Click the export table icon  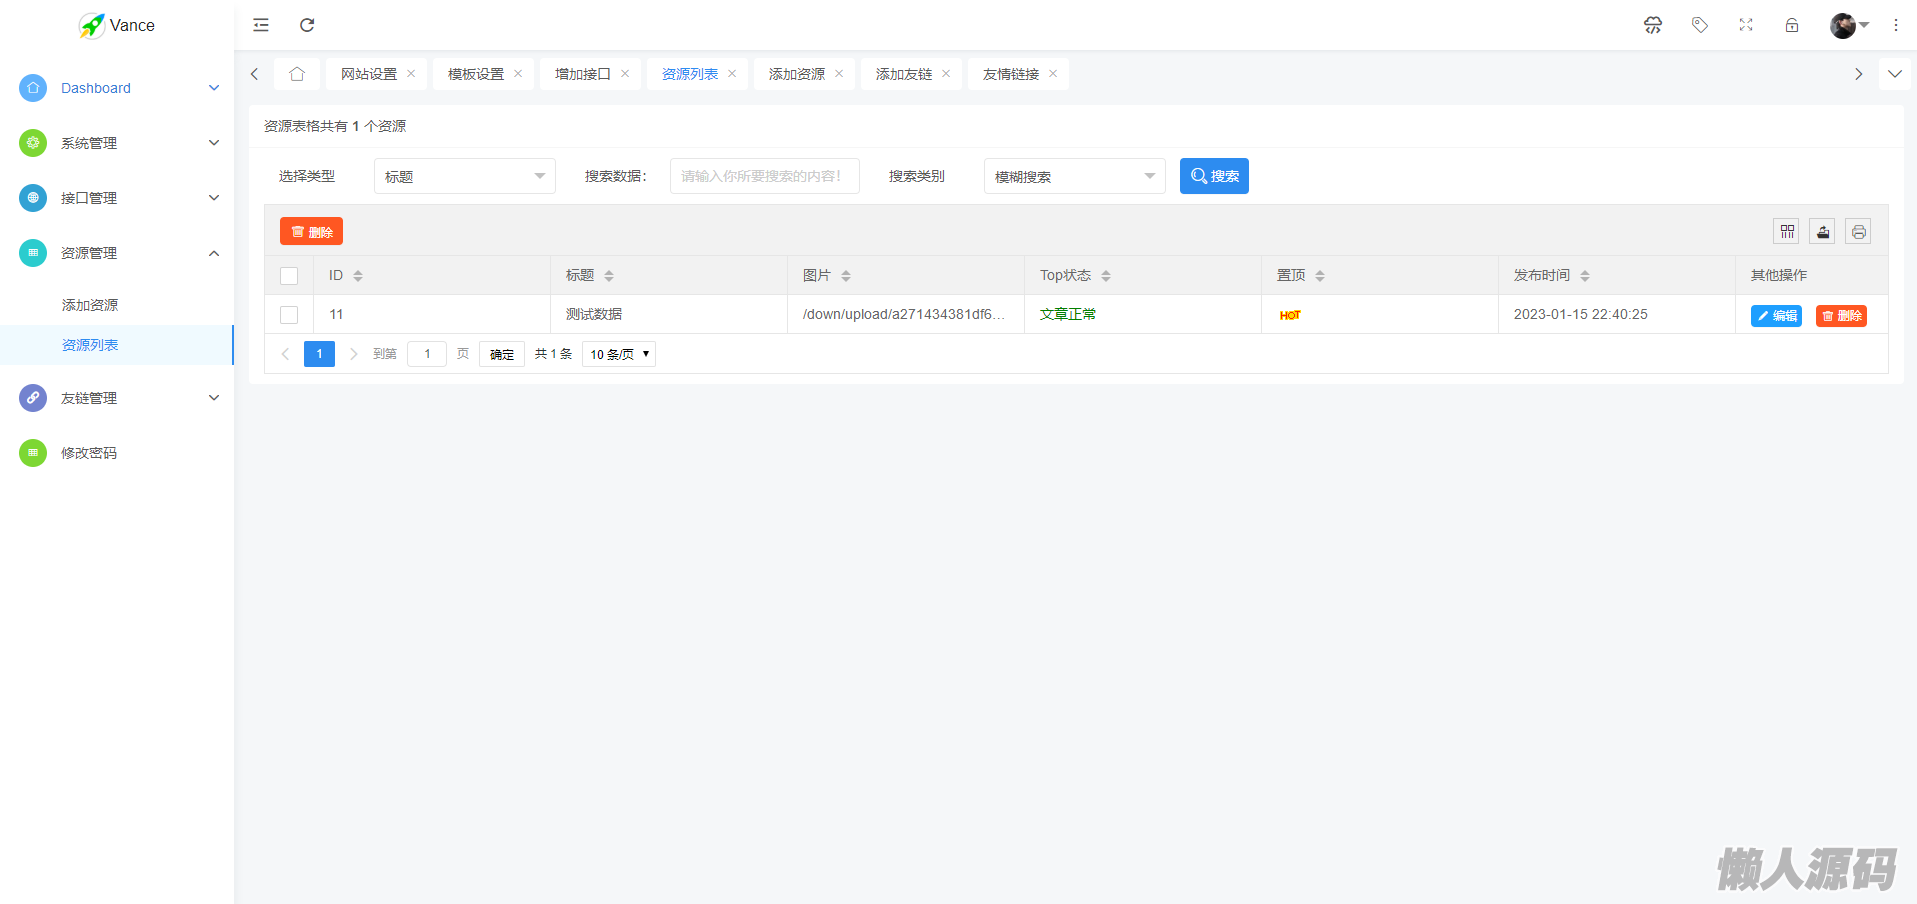1823,232
